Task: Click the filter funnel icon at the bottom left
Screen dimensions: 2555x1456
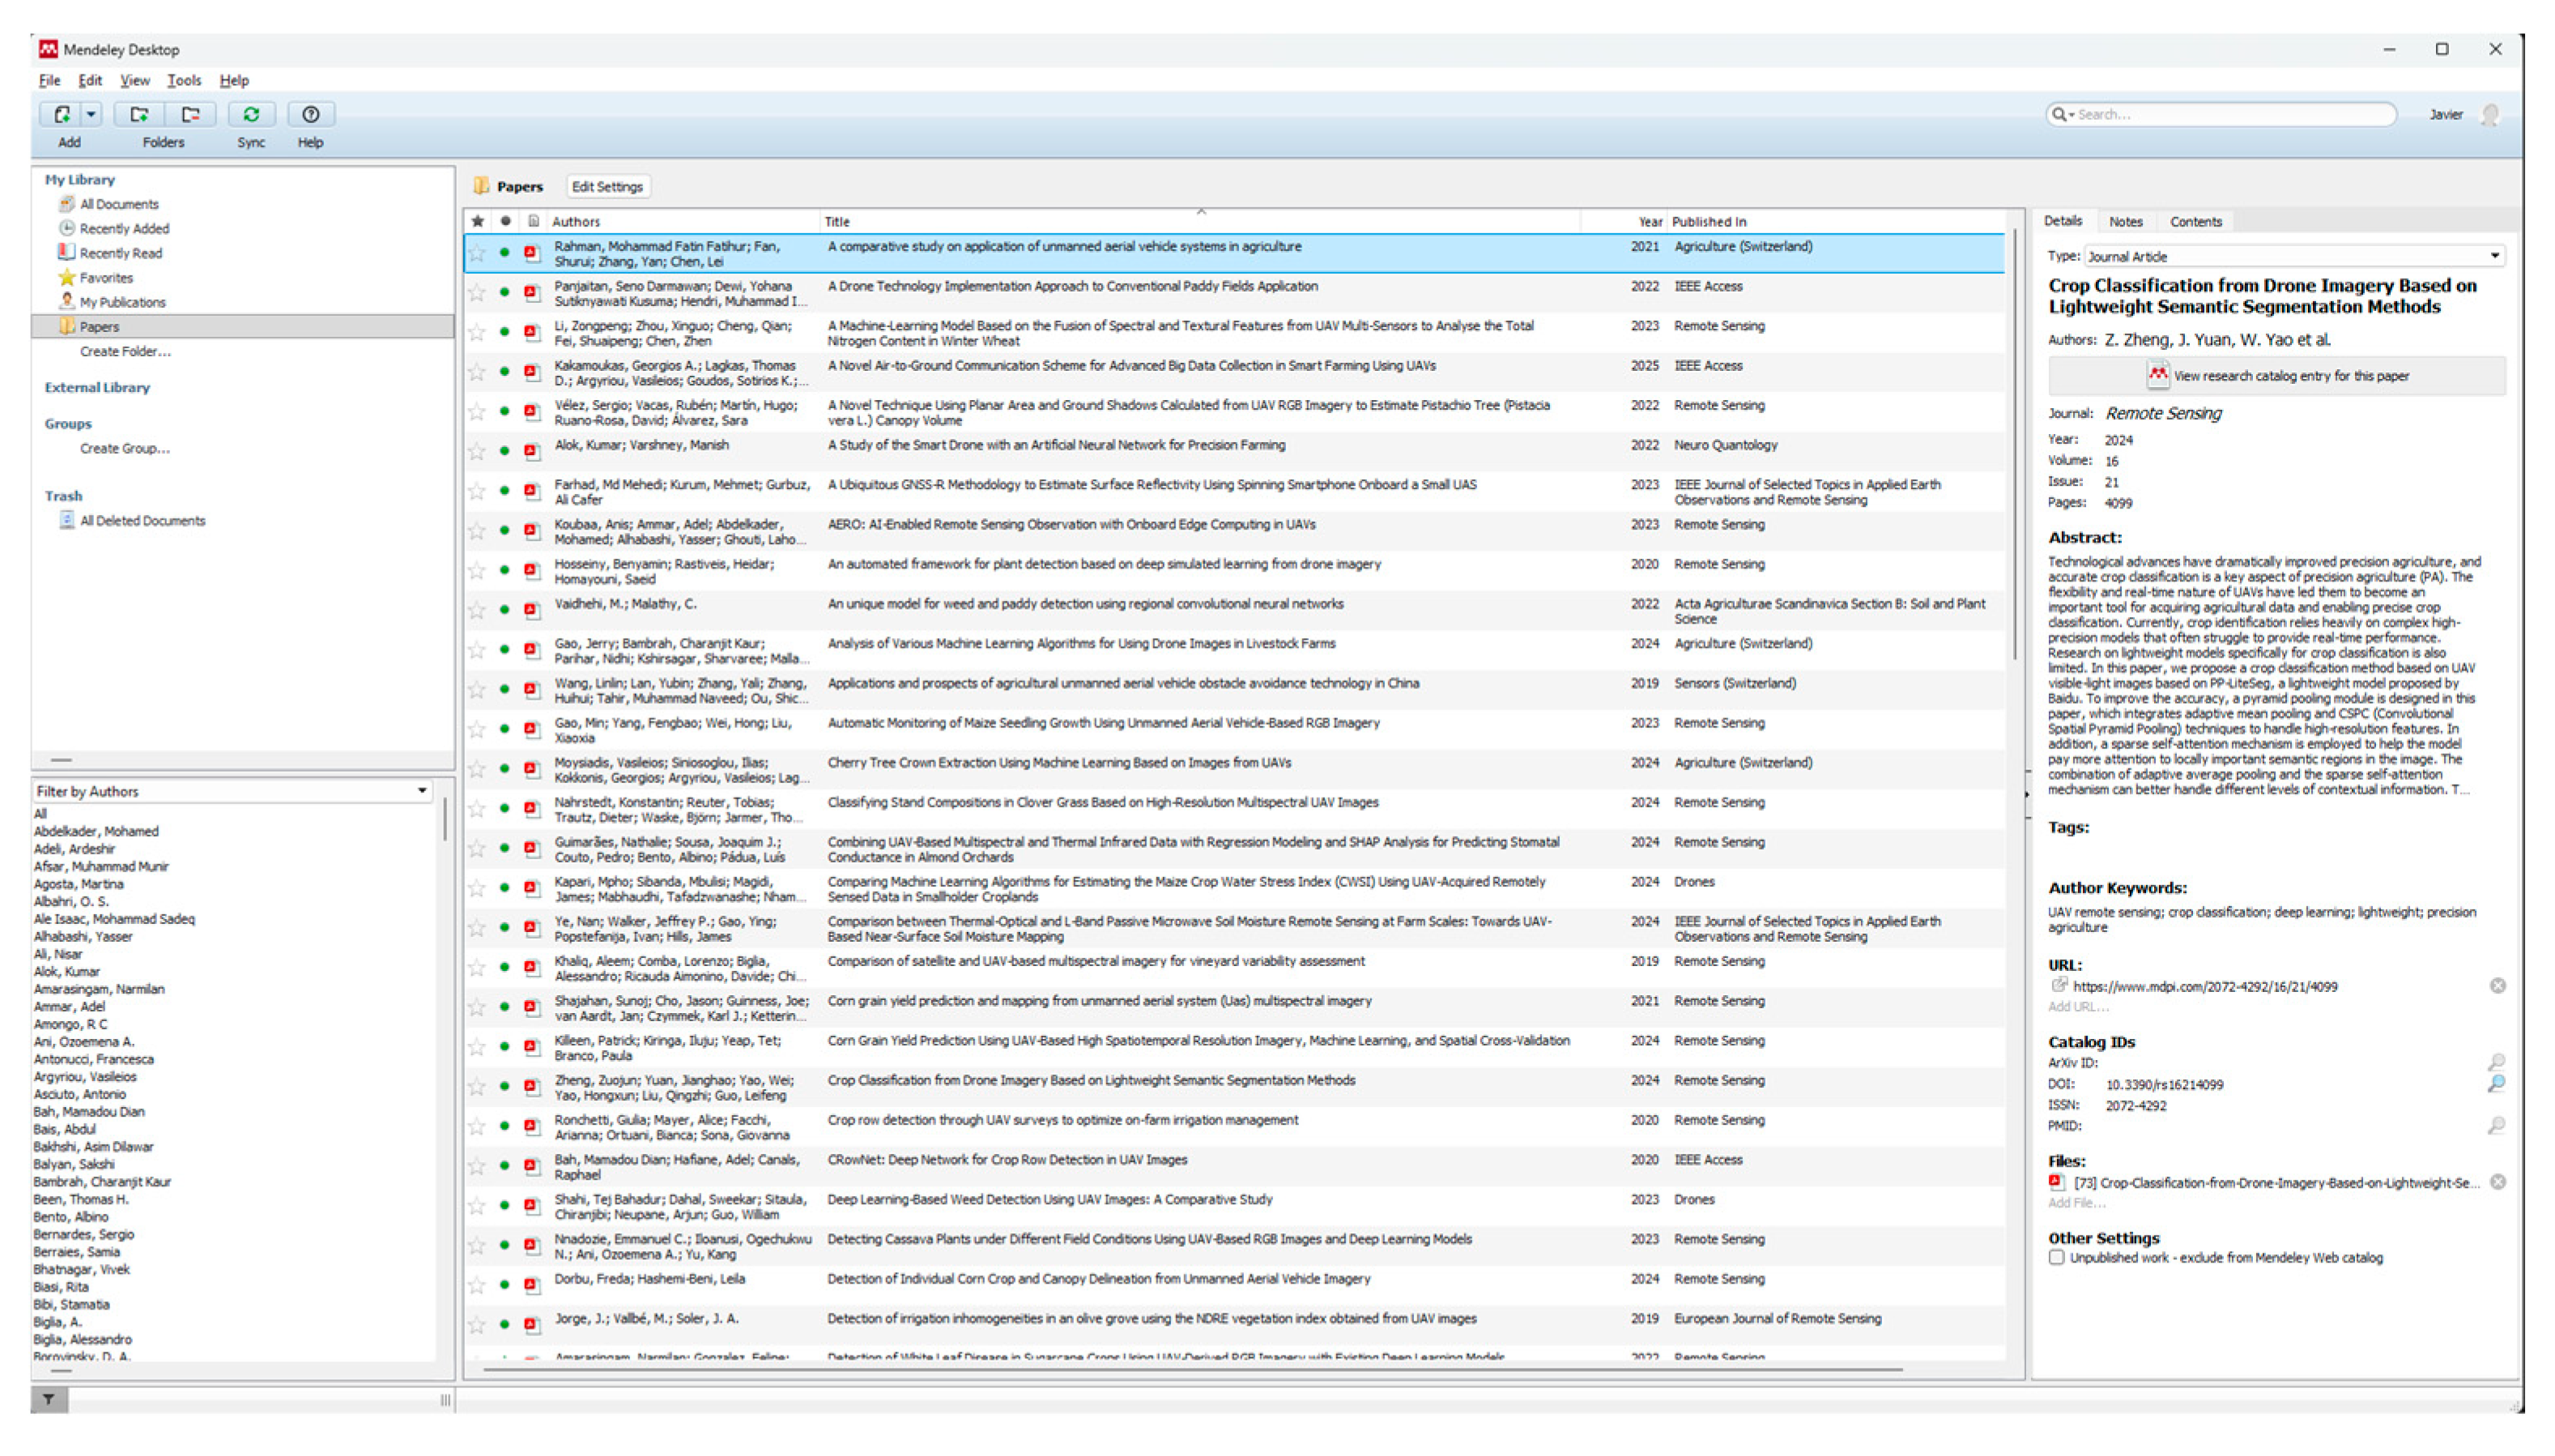Action: pos(48,1400)
